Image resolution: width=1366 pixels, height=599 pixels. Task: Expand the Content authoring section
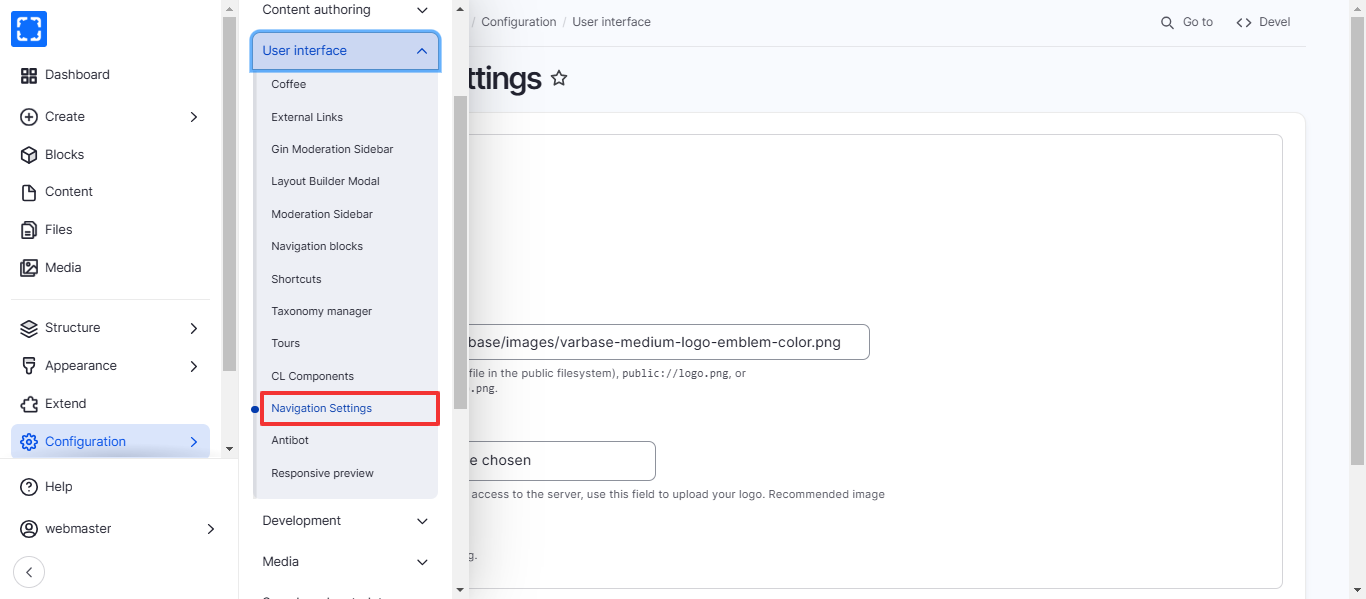(x=422, y=10)
